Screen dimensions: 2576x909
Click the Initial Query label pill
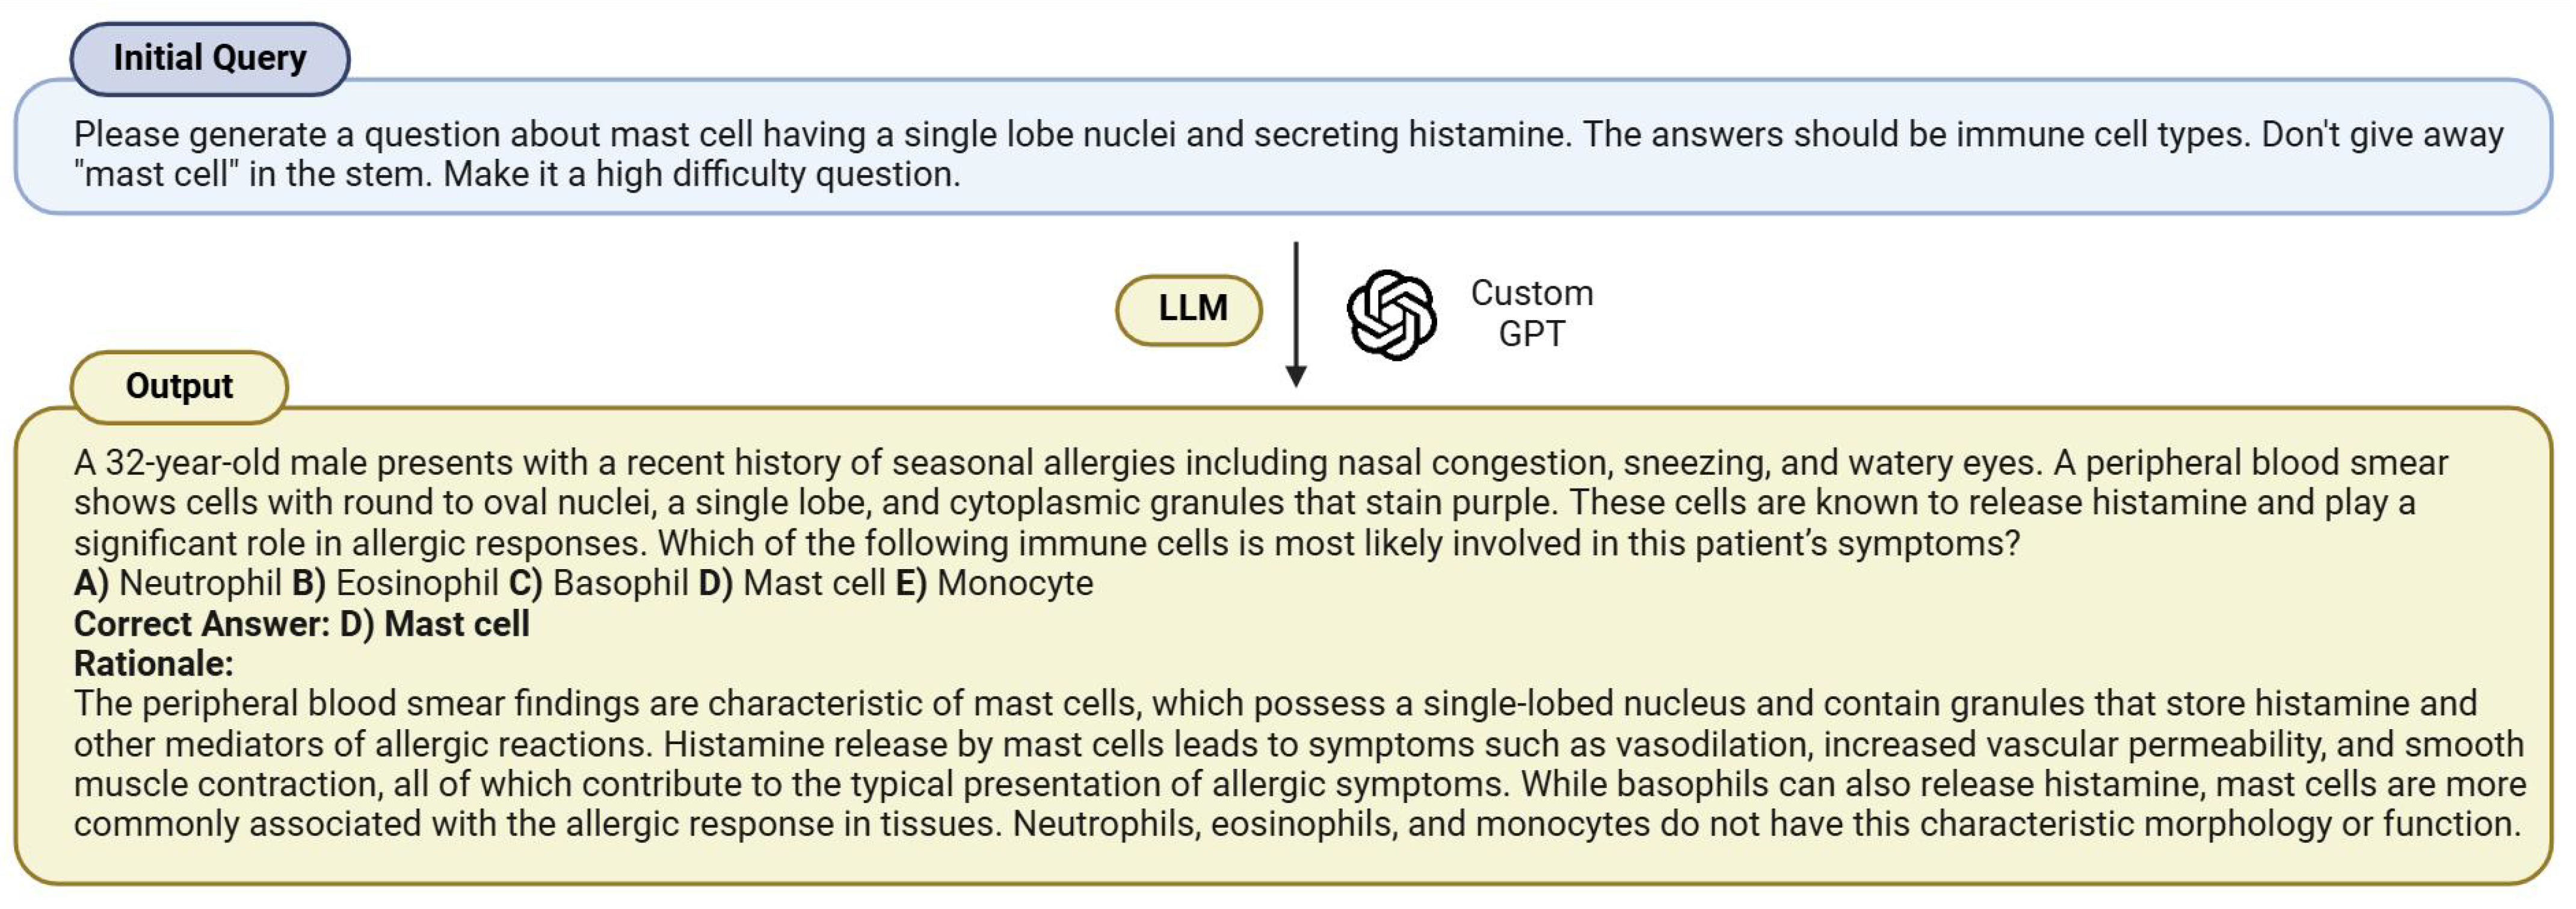[x=210, y=59]
